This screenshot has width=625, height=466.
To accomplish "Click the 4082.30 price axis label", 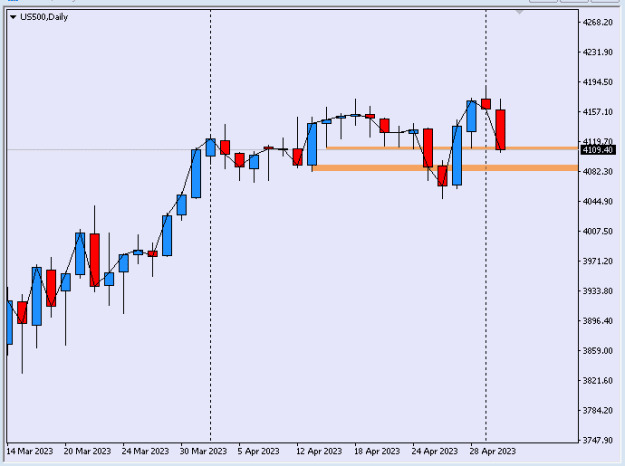I will 597,172.
